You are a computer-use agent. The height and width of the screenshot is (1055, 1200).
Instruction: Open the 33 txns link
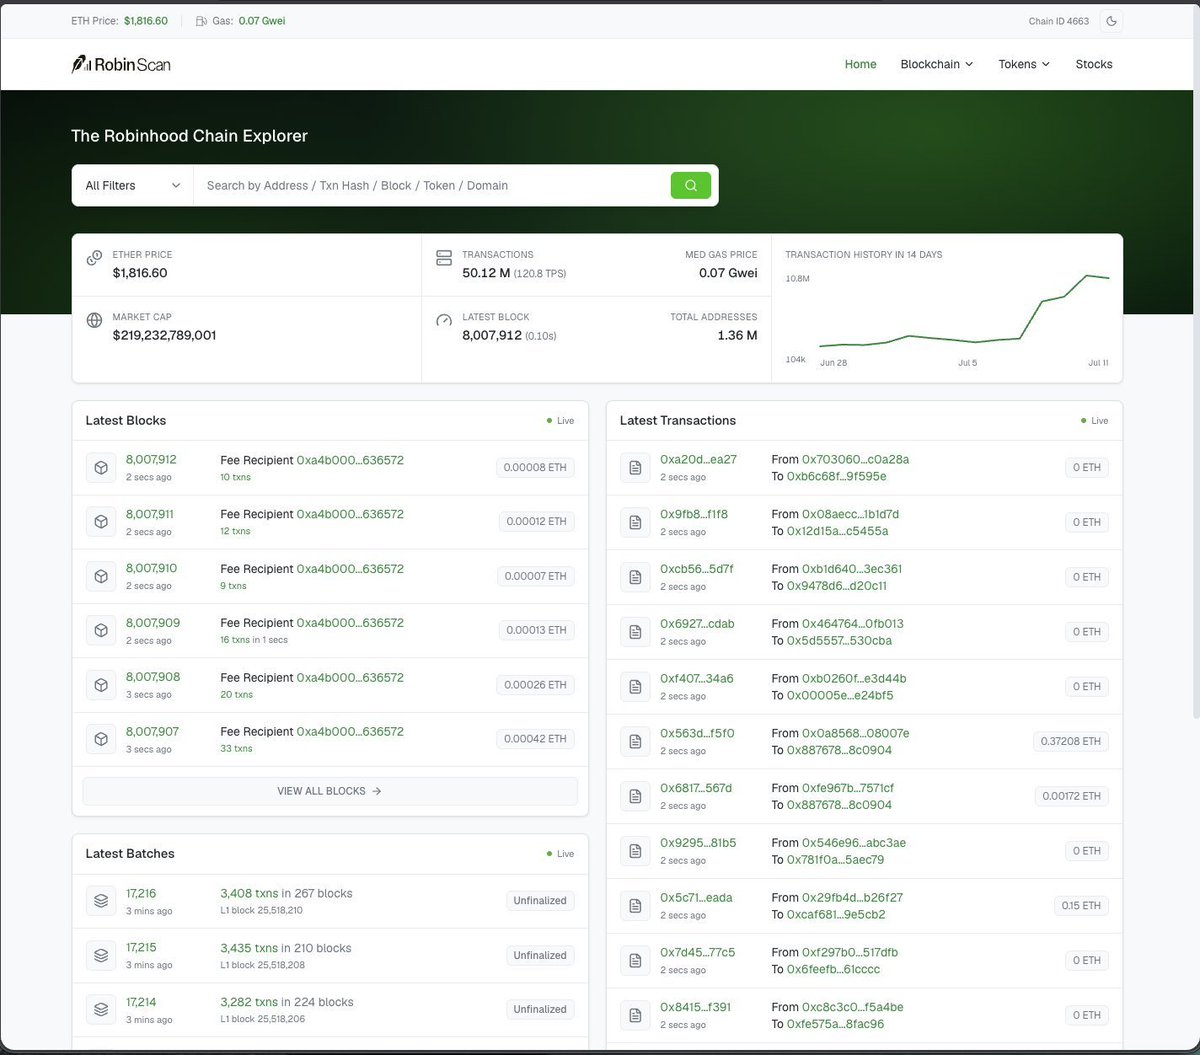click(x=236, y=749)
